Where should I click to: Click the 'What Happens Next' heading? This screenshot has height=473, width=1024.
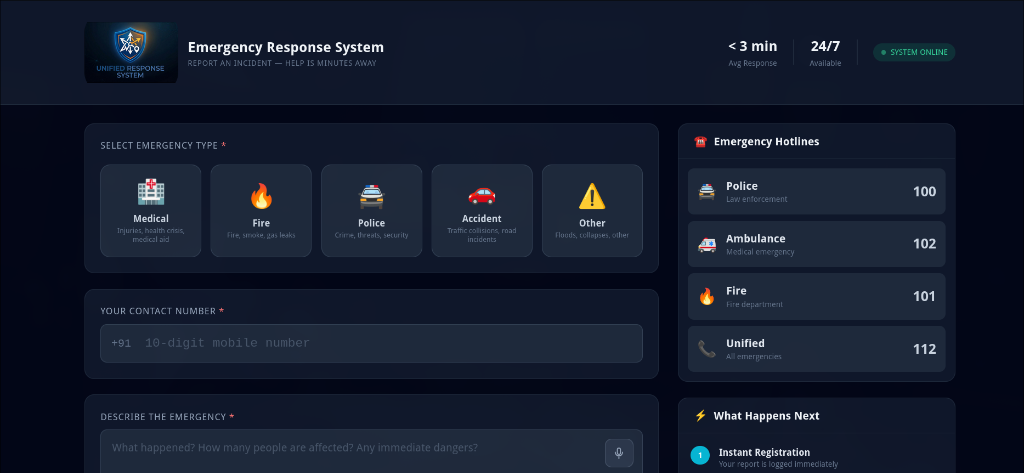pos(766,416)
